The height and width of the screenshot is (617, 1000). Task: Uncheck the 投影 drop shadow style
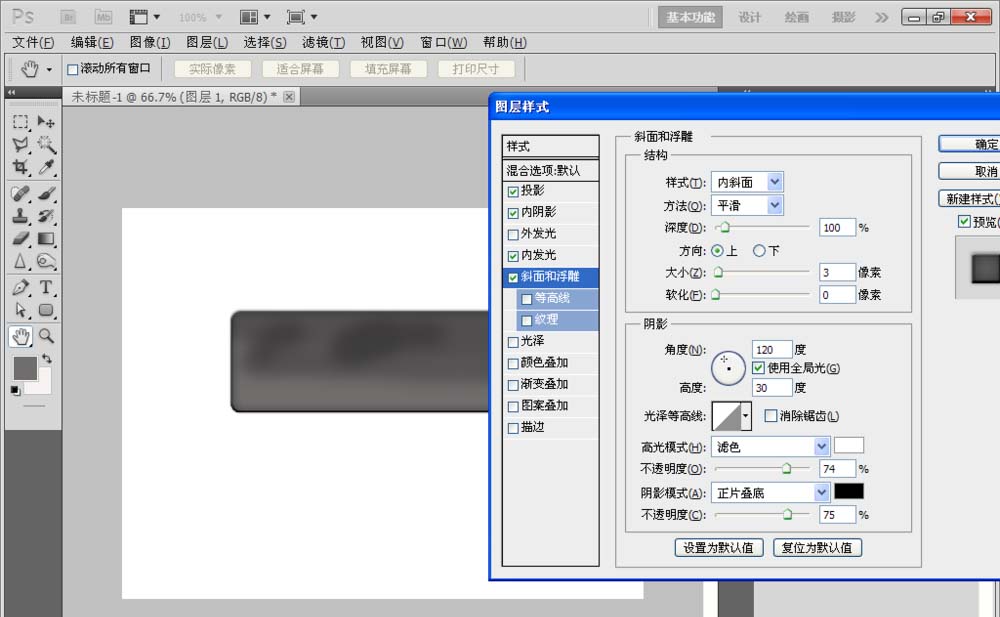[514, 191]
